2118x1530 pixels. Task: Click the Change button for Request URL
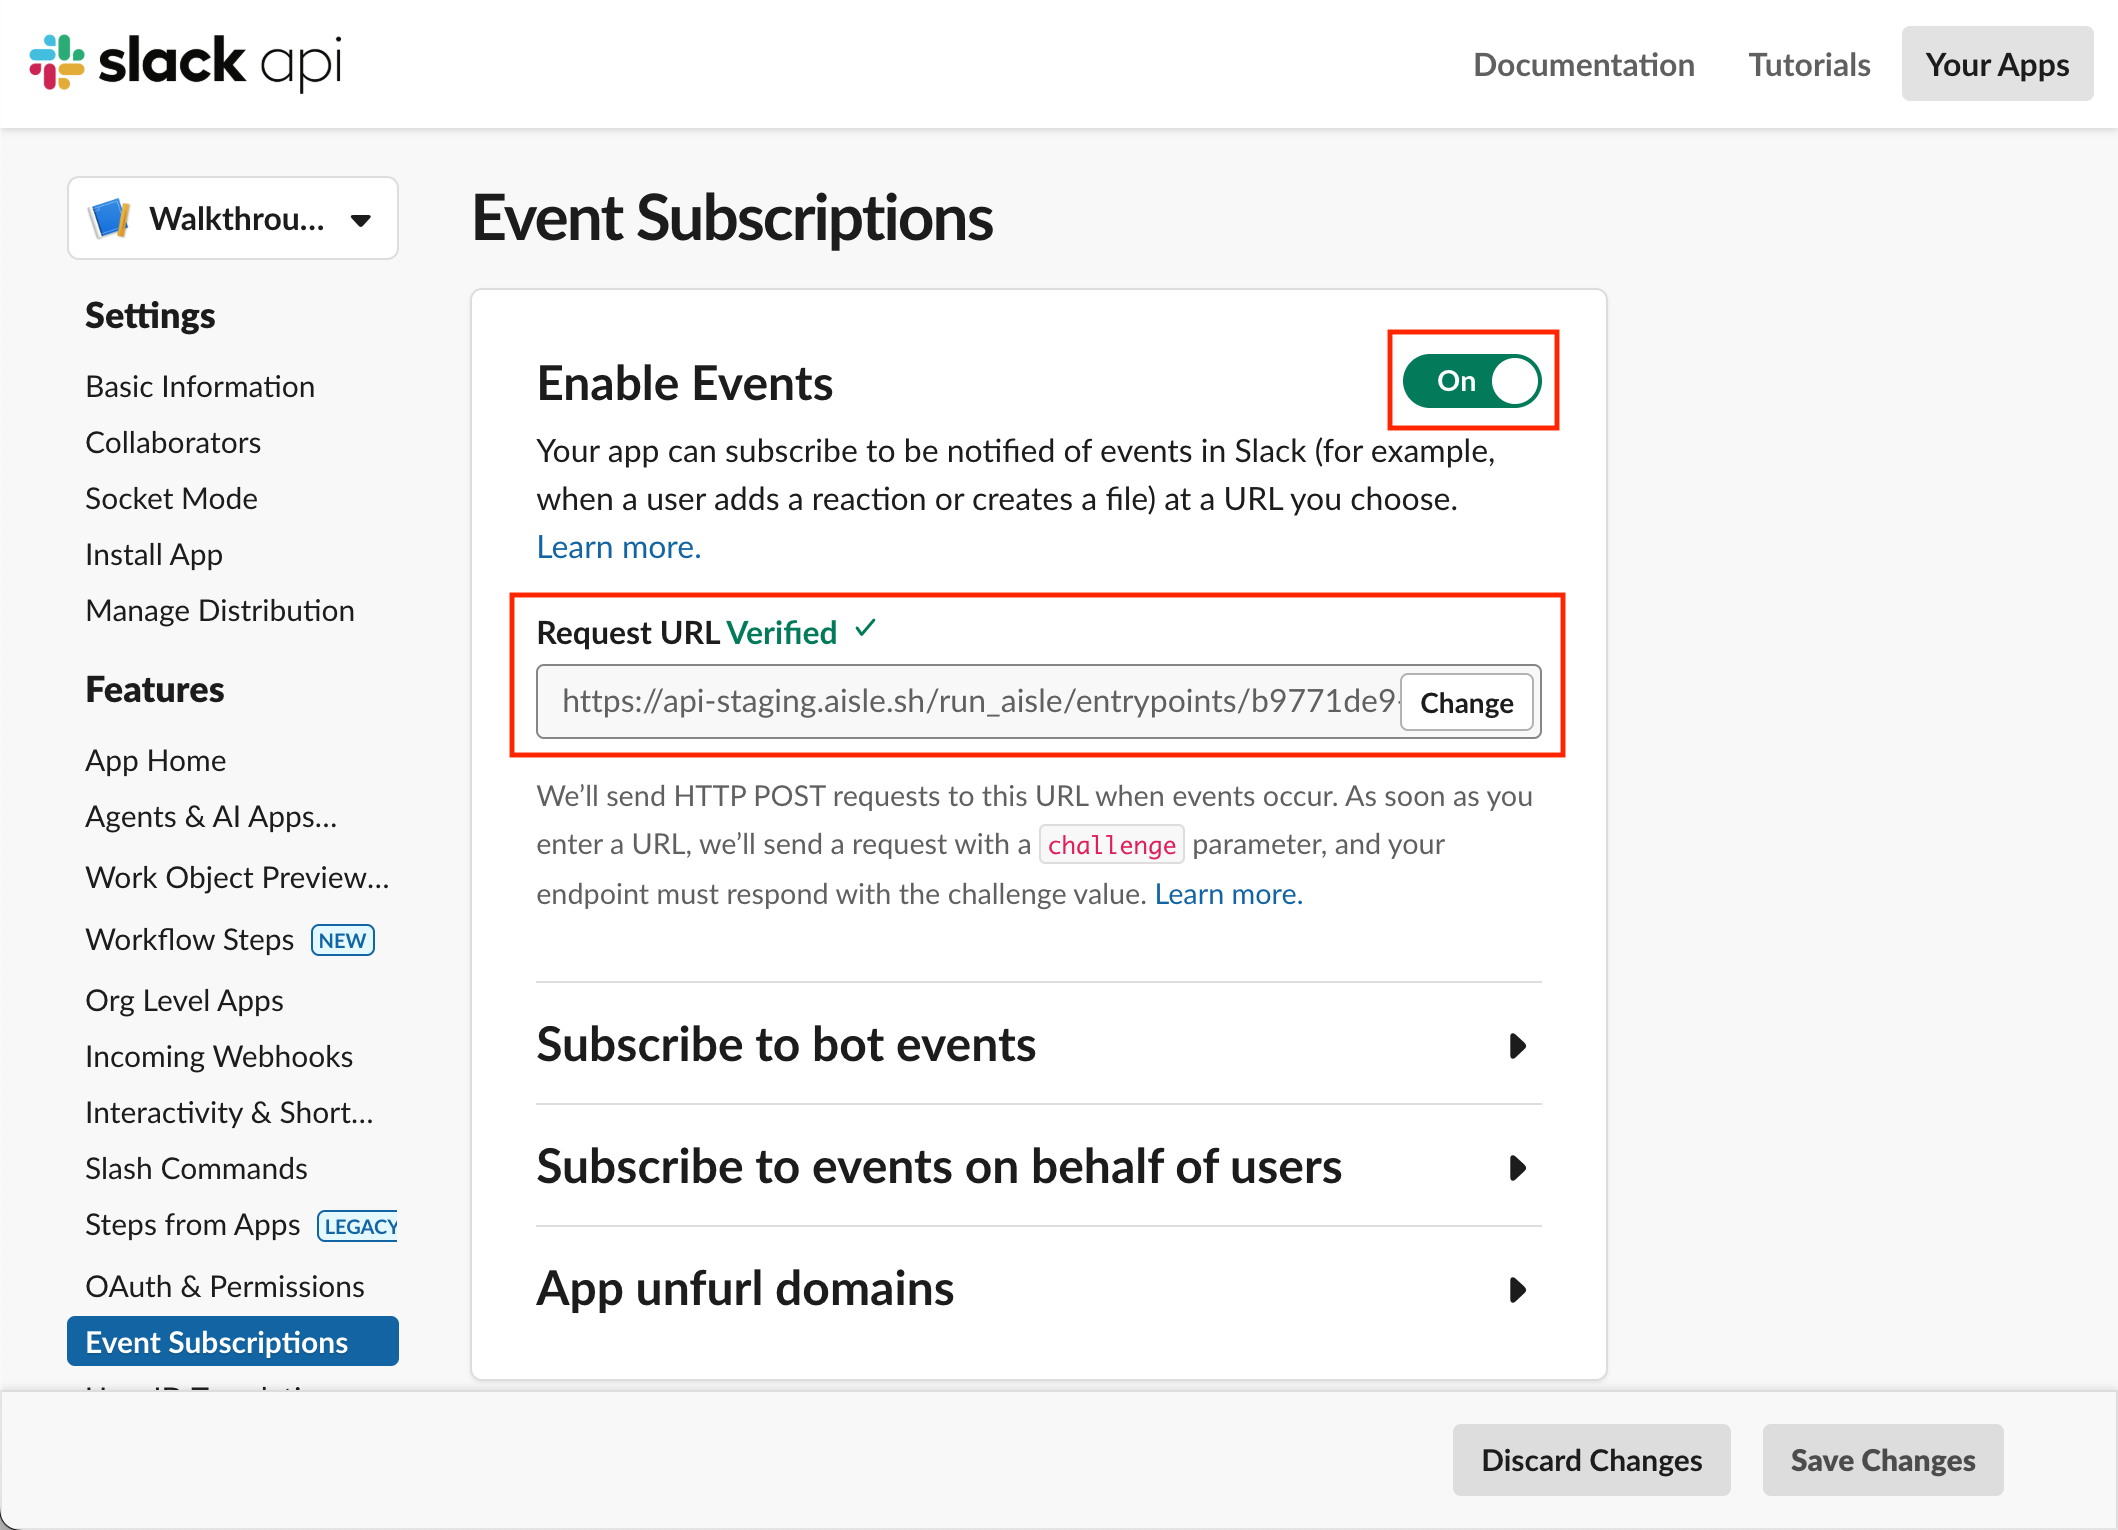(x=1465, y=702)
